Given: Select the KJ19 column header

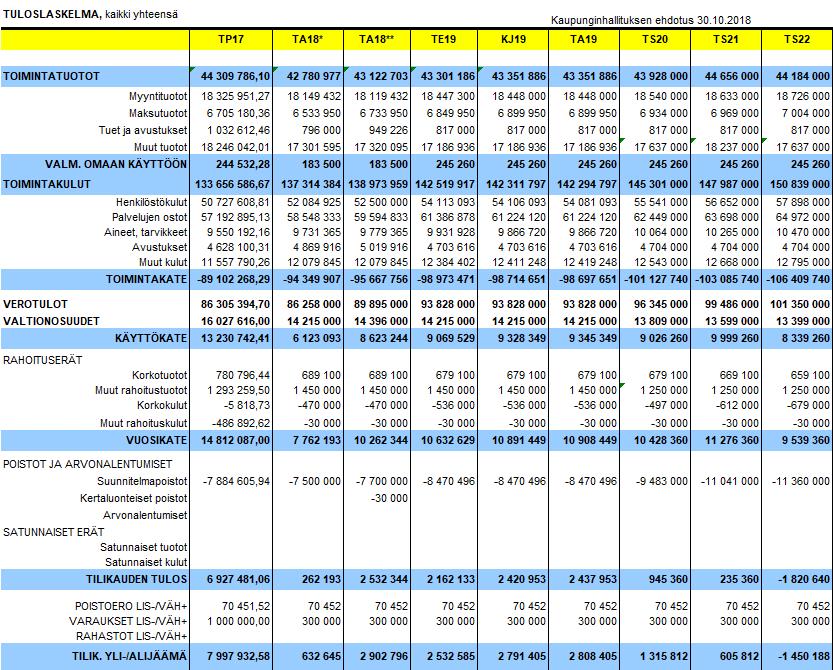Looking at the screenshot, I should tap(513, 39).
